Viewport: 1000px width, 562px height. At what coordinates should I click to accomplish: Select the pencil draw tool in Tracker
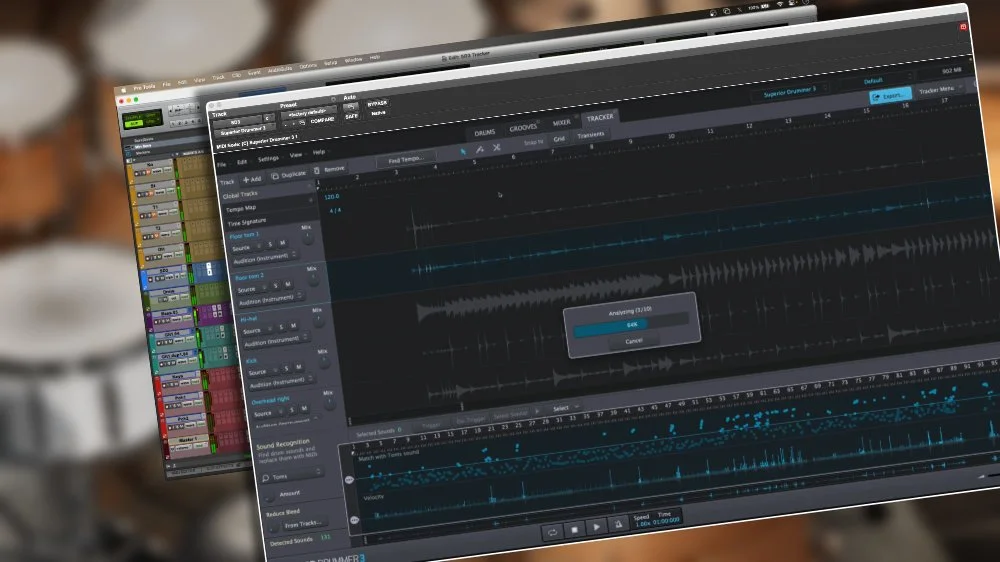click(480, 149)
